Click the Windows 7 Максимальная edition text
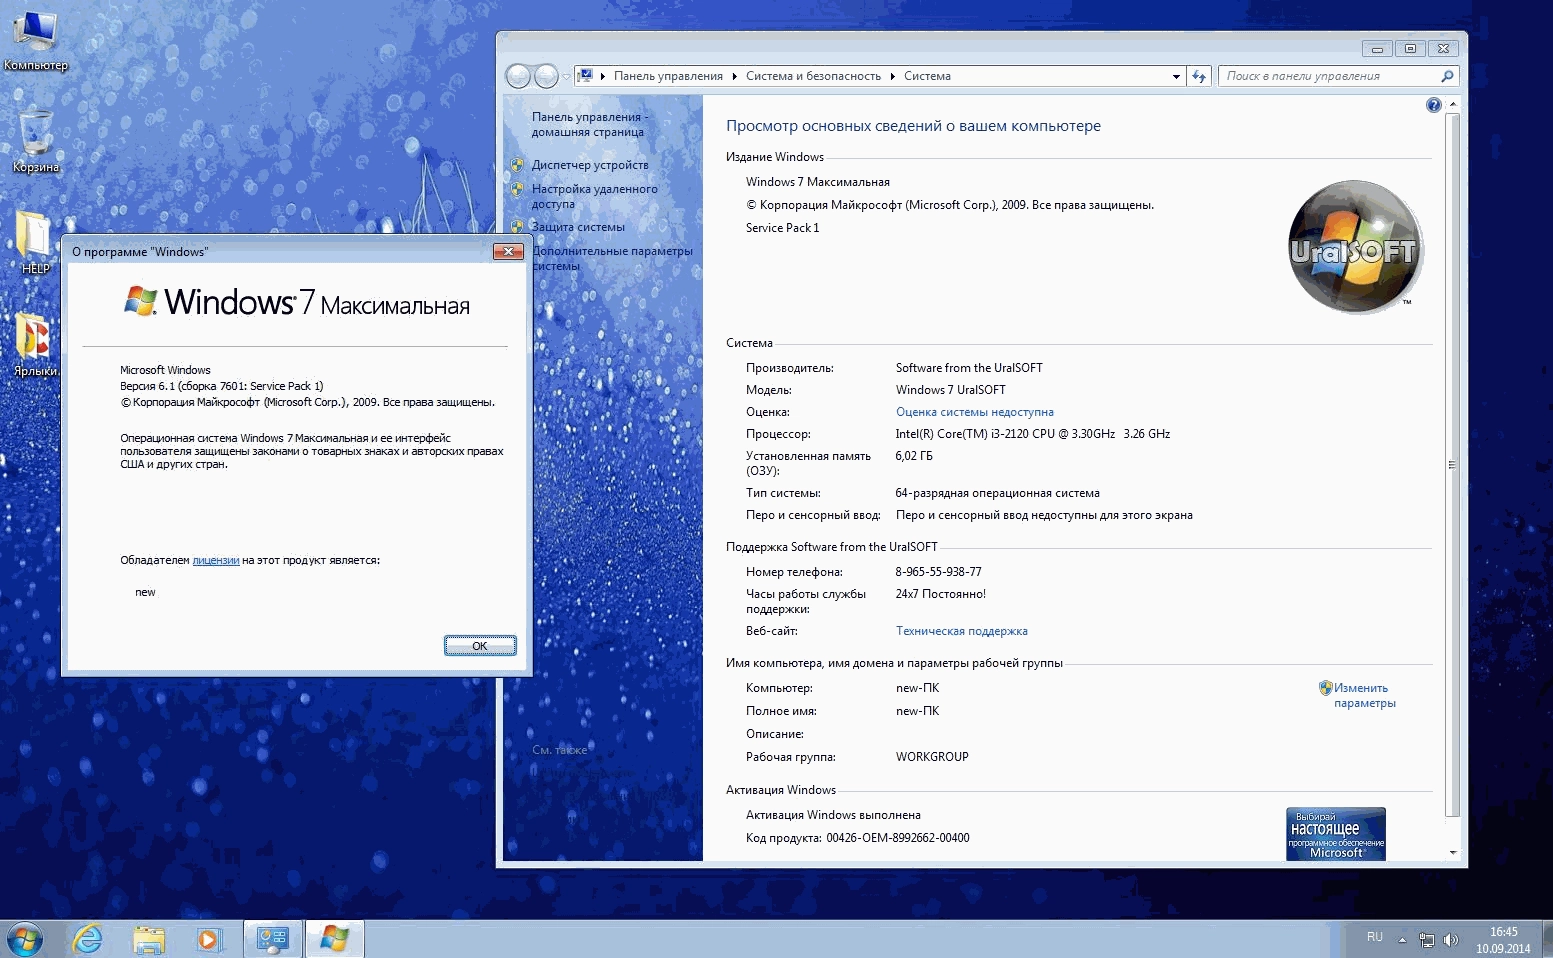Image resolution: width=1553 pixels, height=958 pixels. click(x=817, y=182)
